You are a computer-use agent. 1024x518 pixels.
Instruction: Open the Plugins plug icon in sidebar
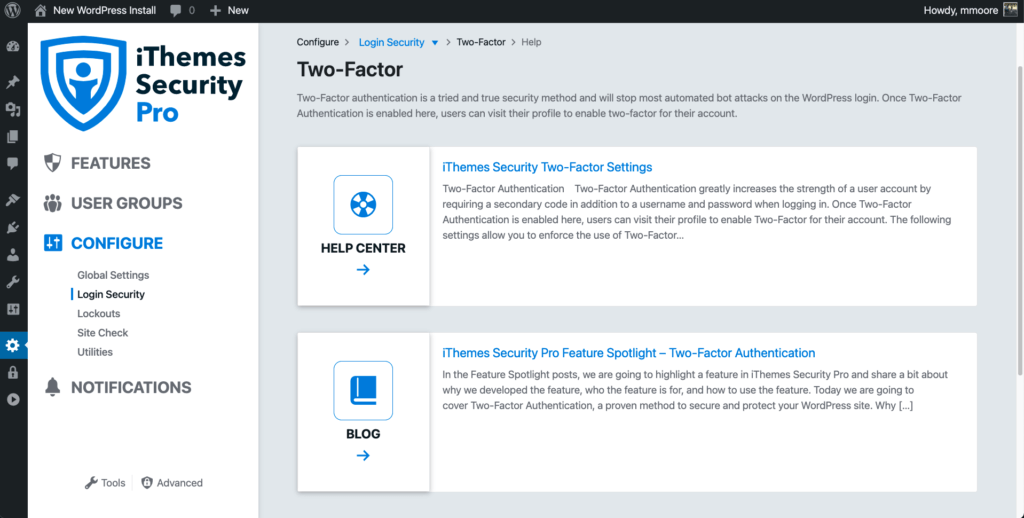point(13,228)
